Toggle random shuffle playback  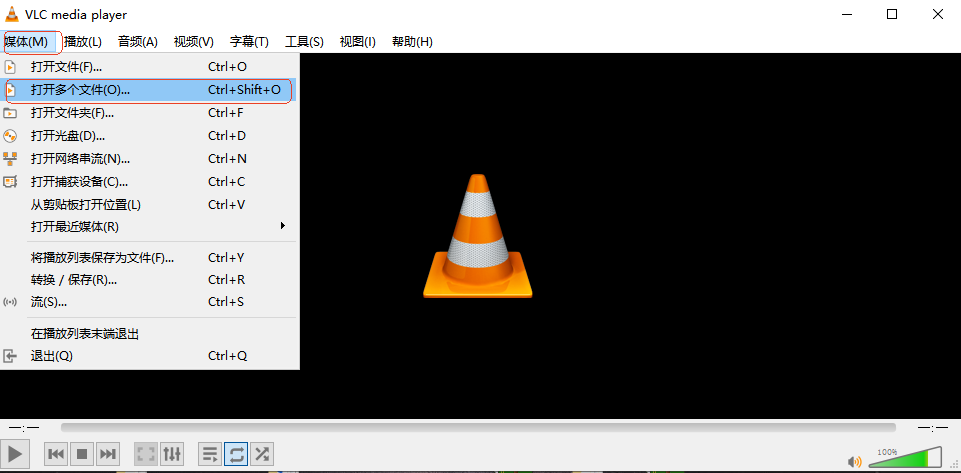pos(262,454)
